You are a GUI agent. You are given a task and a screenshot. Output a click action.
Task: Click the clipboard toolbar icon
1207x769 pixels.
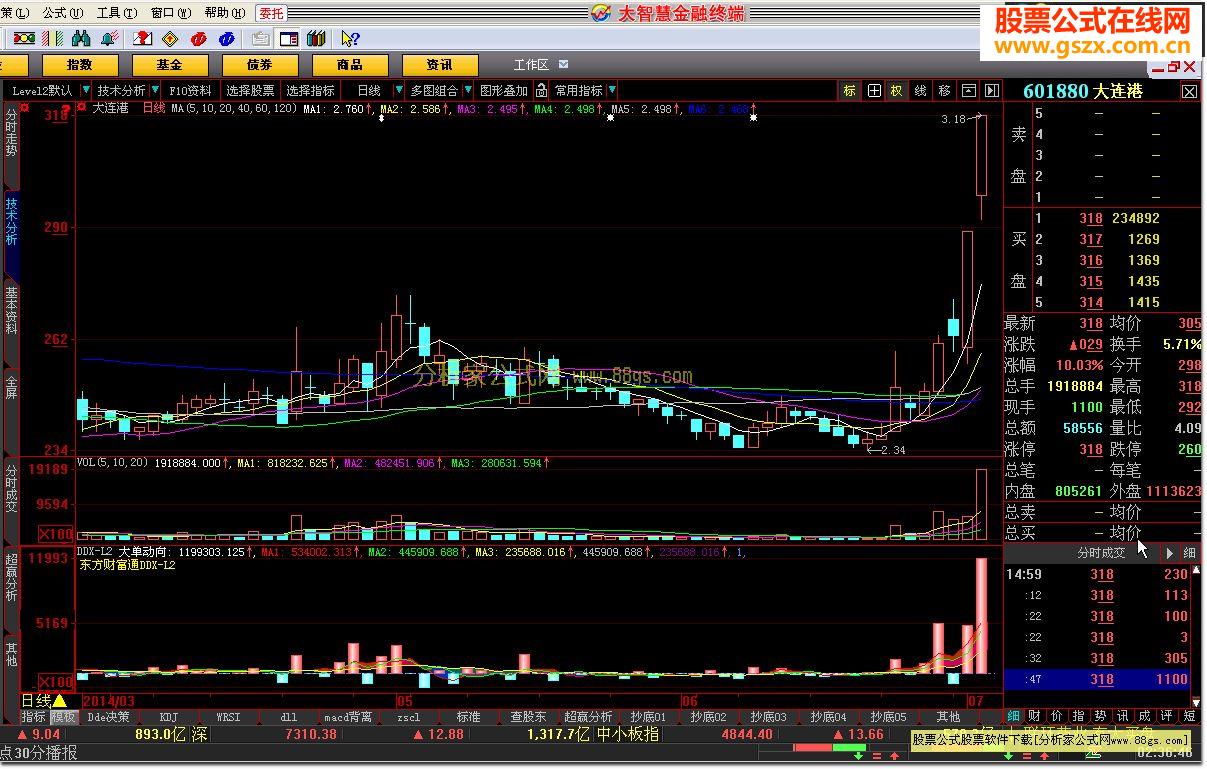261,39
